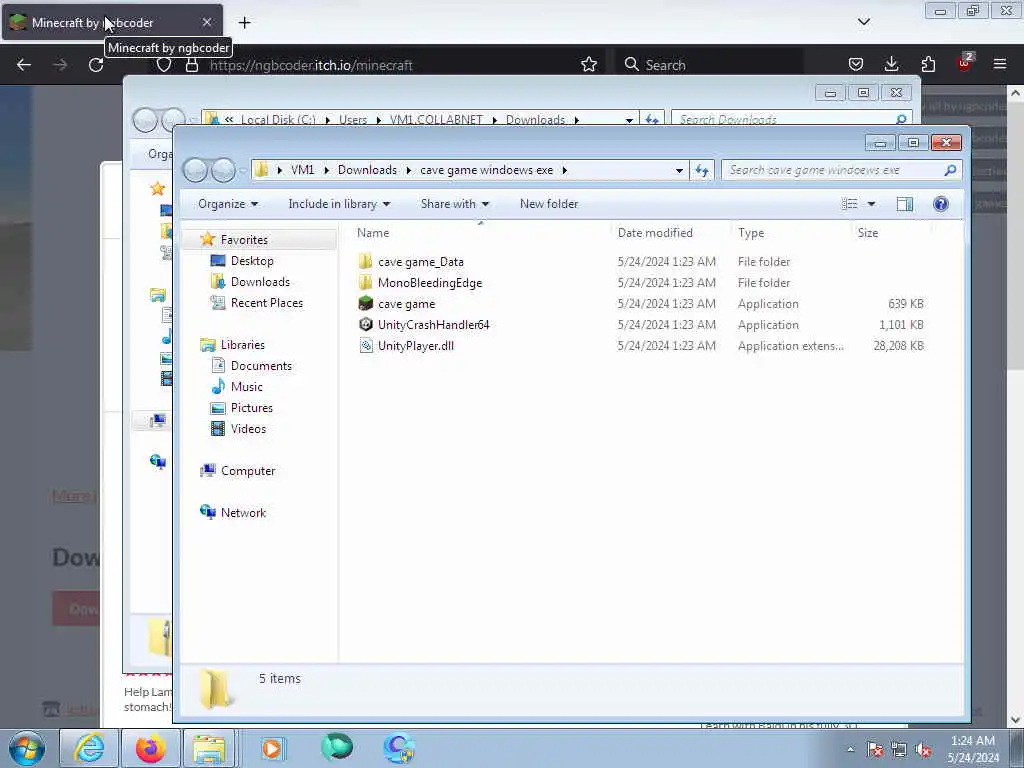Click Firefox icon in taskbar

tap(150, 748)
